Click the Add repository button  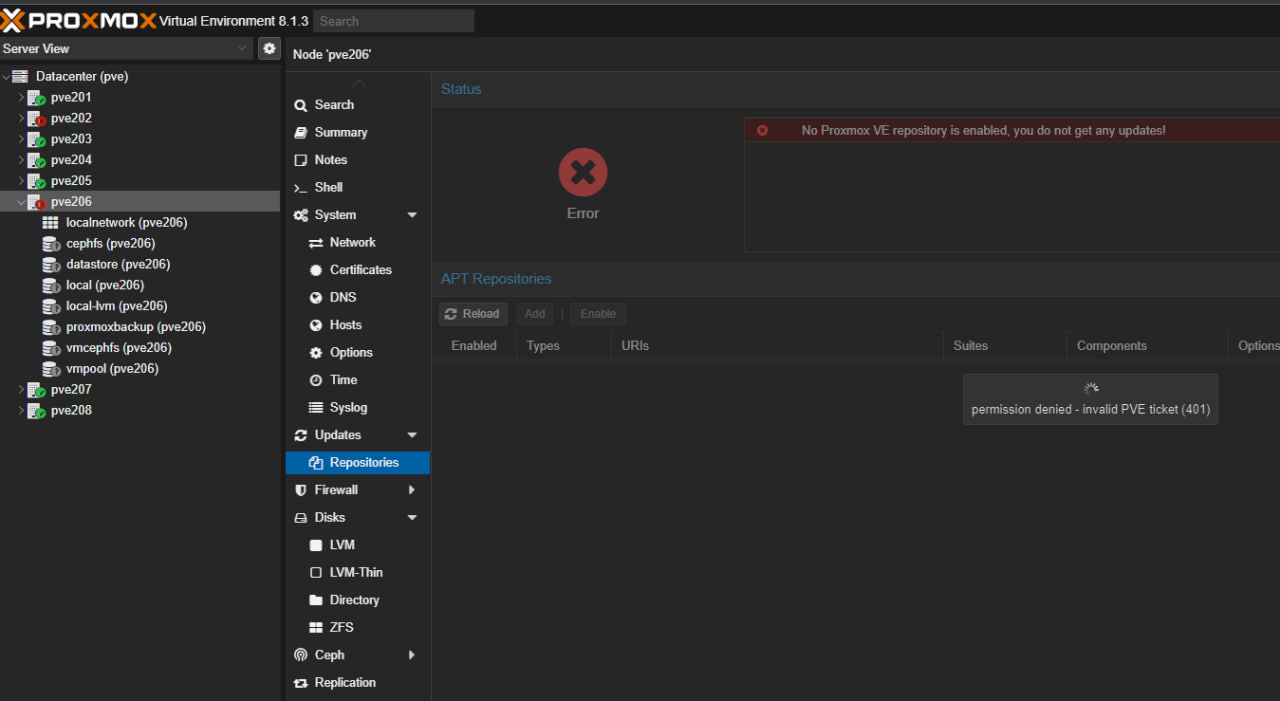coord(535,314)
